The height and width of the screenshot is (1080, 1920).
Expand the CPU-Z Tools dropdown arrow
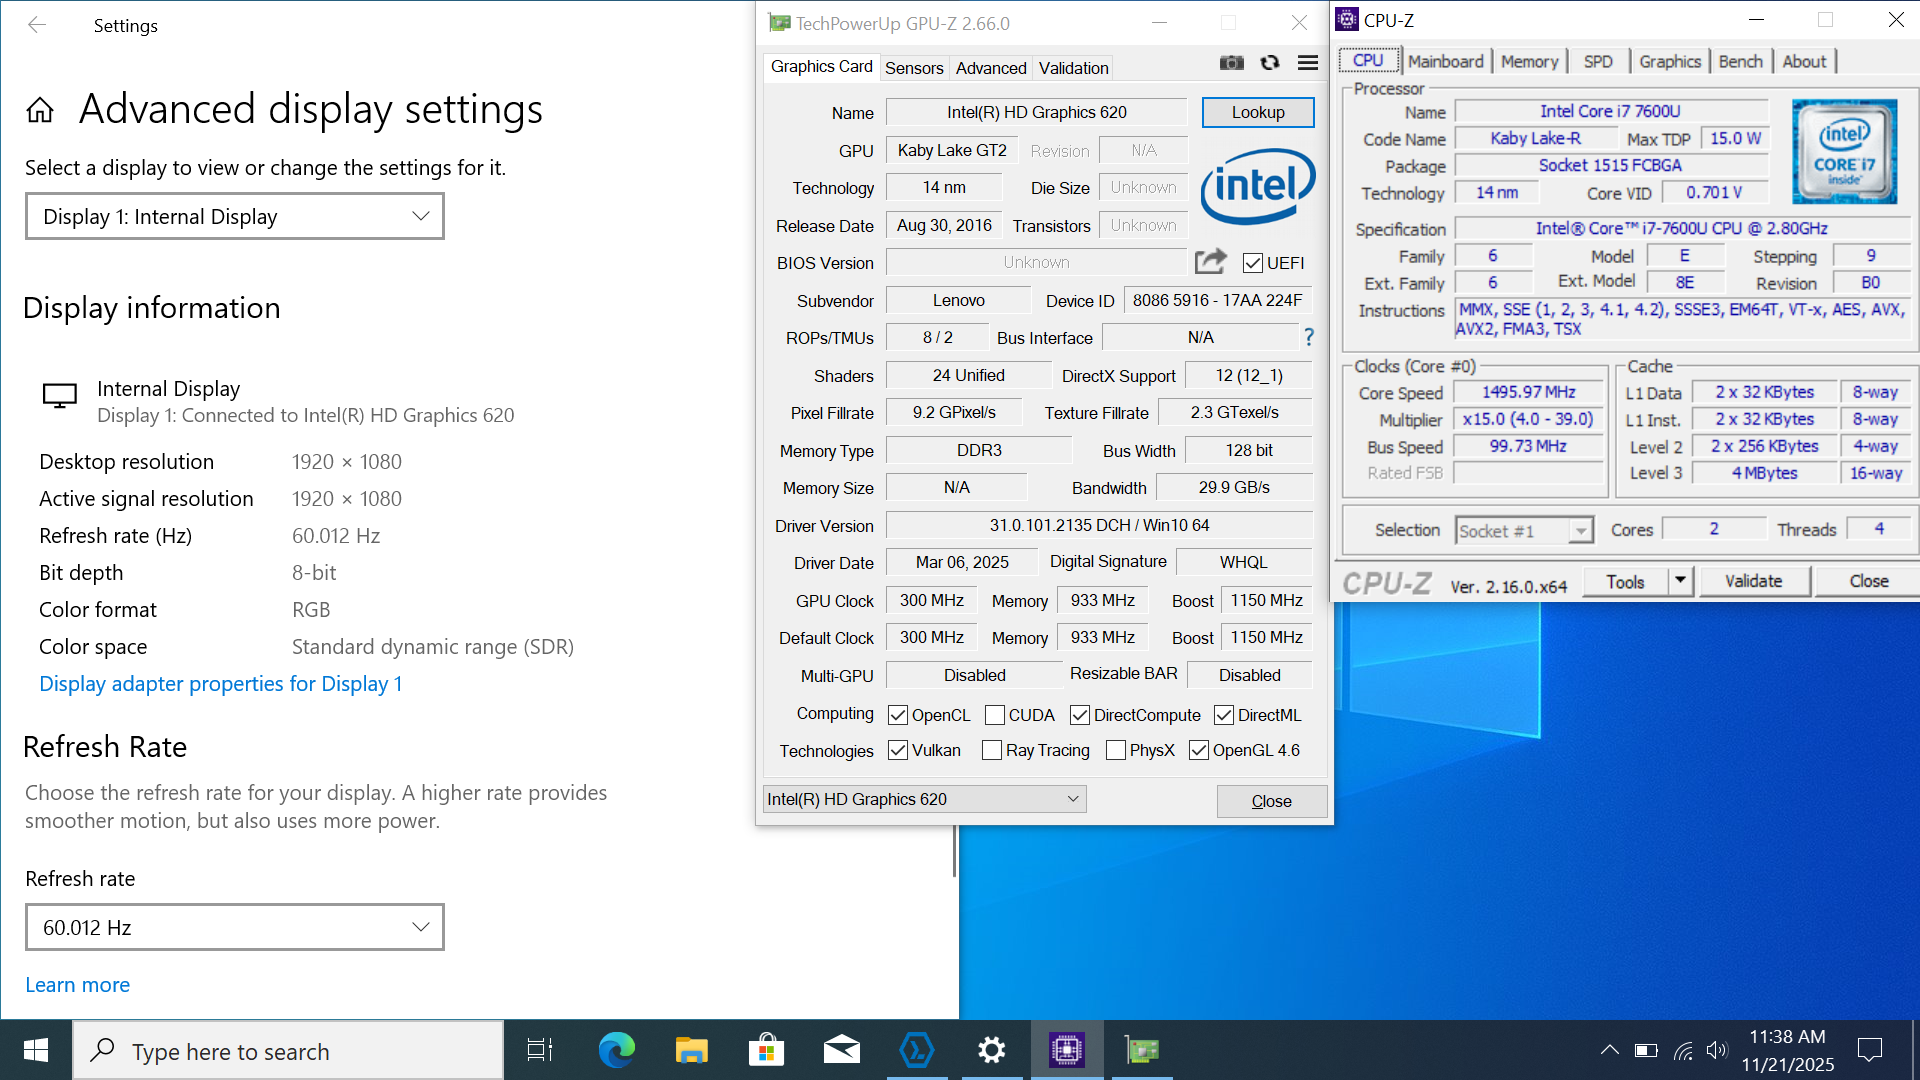(x=1680, y=581)
